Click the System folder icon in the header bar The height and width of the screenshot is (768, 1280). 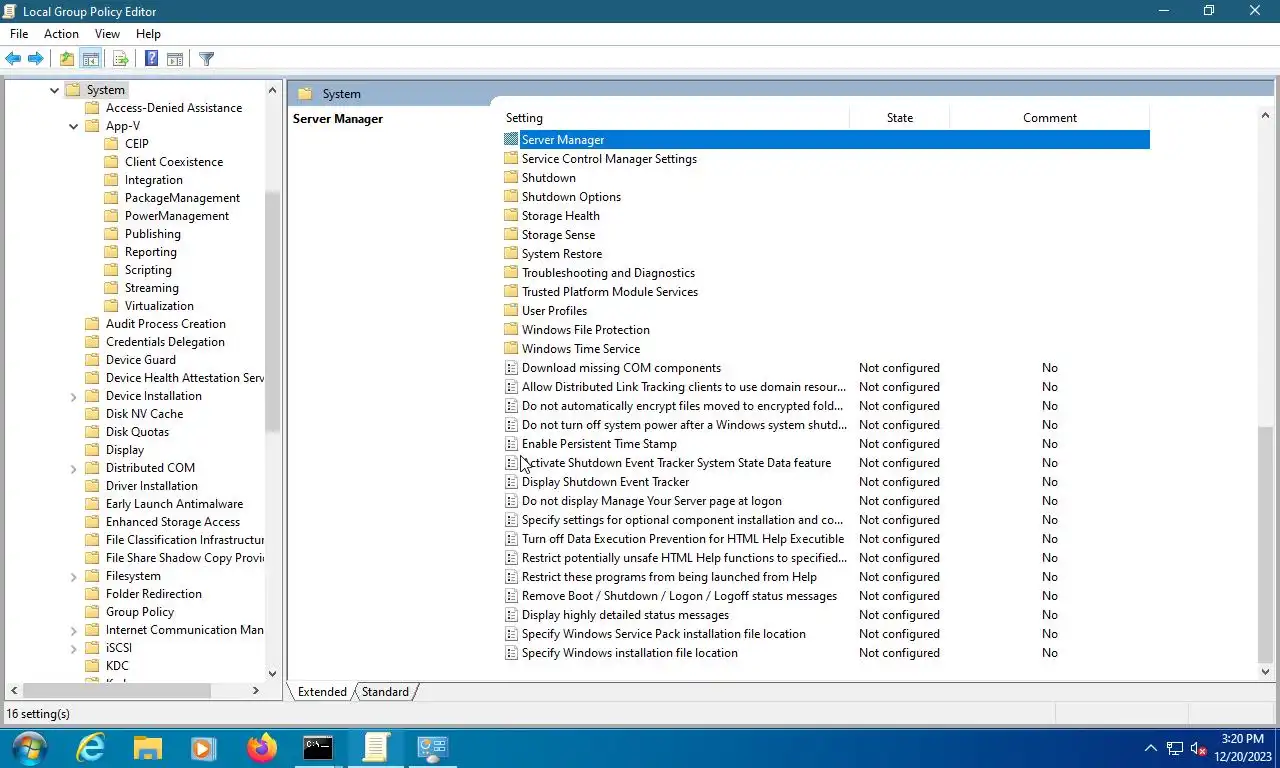click(x=305, y=94)
